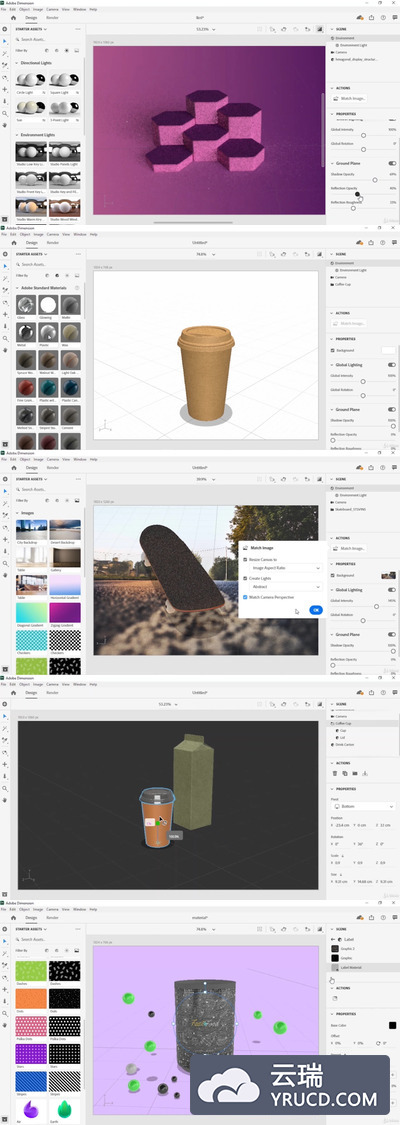The height and width of the screenshot is (1125, 400).
Task: Click the Group action icon in carton window
Action: [x=355, y=773]
